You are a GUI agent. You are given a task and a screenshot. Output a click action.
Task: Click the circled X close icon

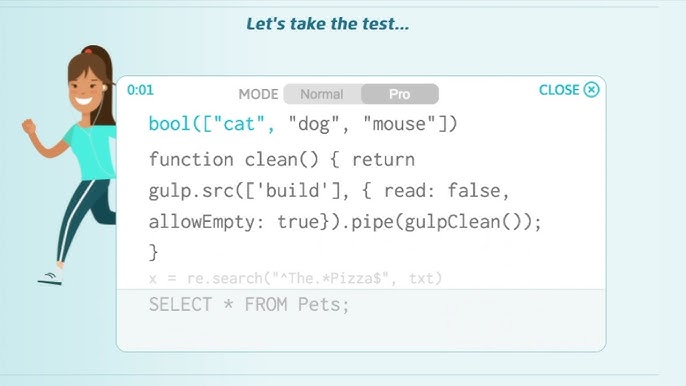(592, 90)
